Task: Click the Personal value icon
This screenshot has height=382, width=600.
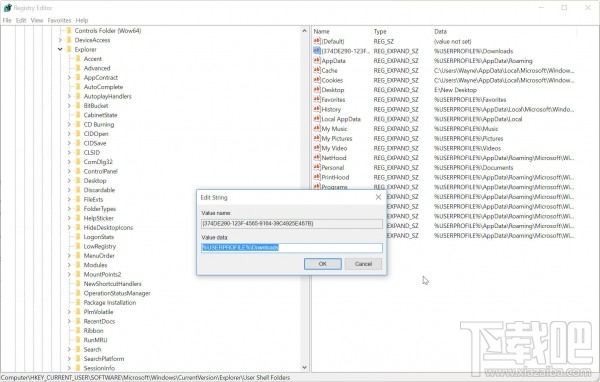Action: (317, 167)
